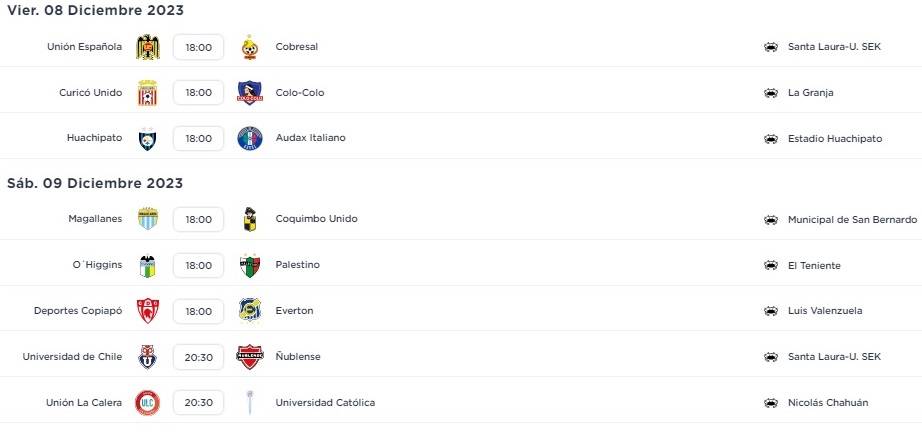Click the Nicolás Chahuán venue name
The height and width of the screenshot is (436, 922).
pos(828,403)
